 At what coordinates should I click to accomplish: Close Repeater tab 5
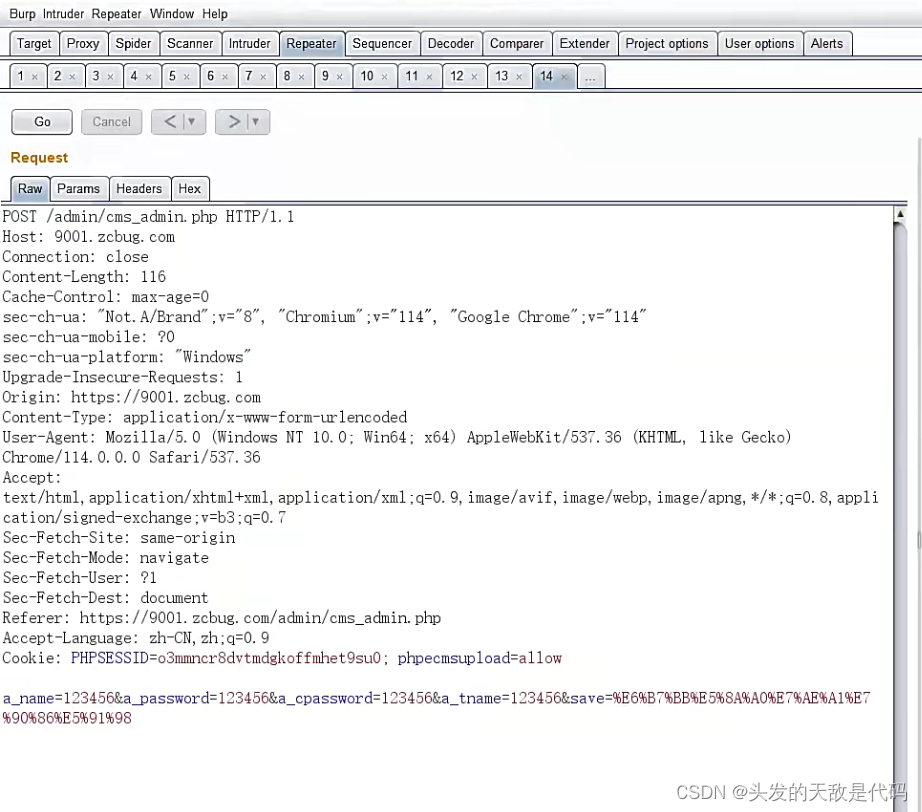click(x=186, y=76)
